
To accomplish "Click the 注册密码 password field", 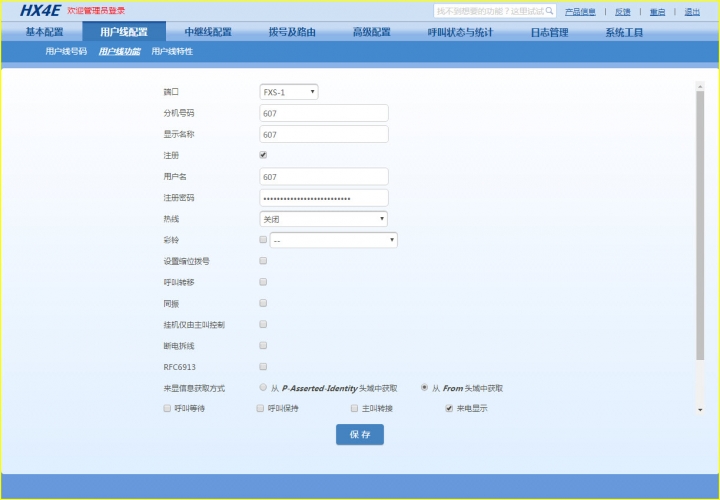I will point(324,198).
